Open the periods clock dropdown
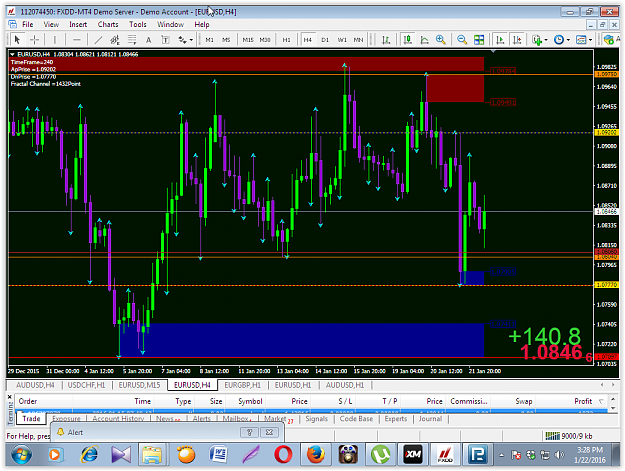This screenshot has width=625, height=471. [x=562, y=39]
